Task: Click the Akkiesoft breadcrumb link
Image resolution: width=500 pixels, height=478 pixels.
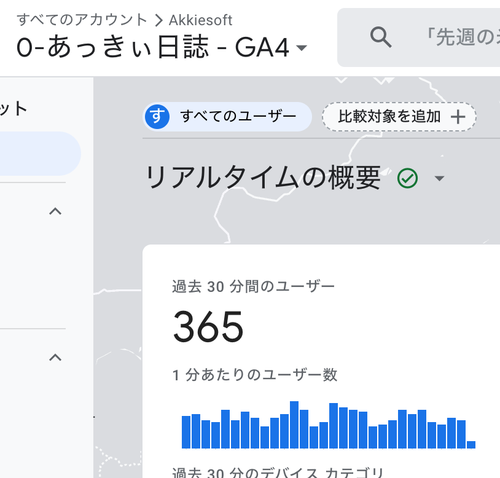Action: [x=200, y=20]
